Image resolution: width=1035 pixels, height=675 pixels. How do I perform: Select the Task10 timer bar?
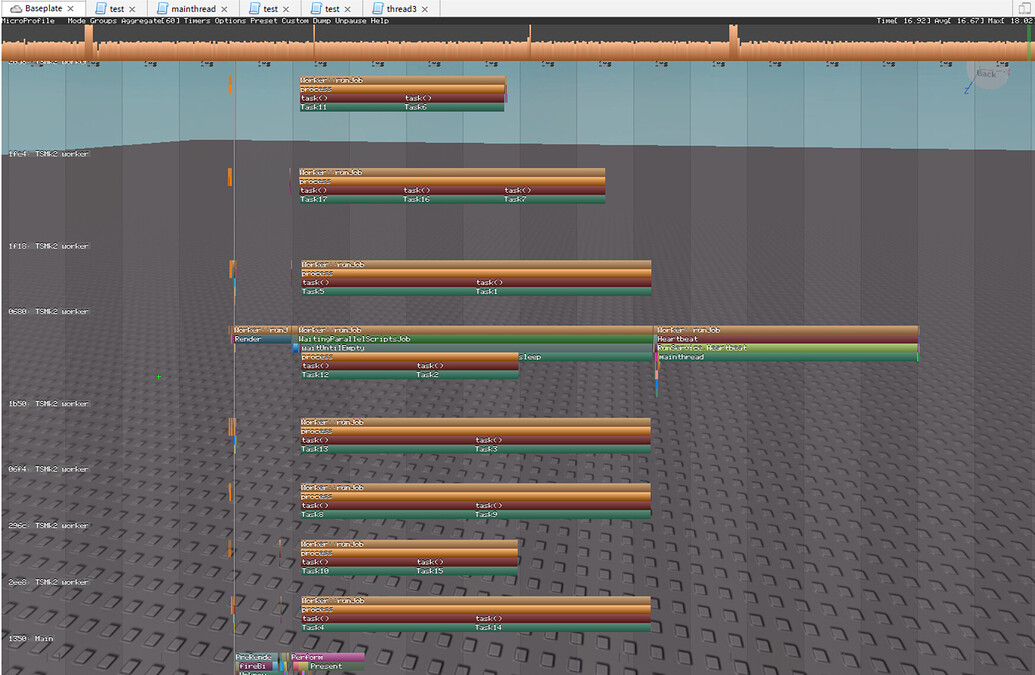pos(358,571)
